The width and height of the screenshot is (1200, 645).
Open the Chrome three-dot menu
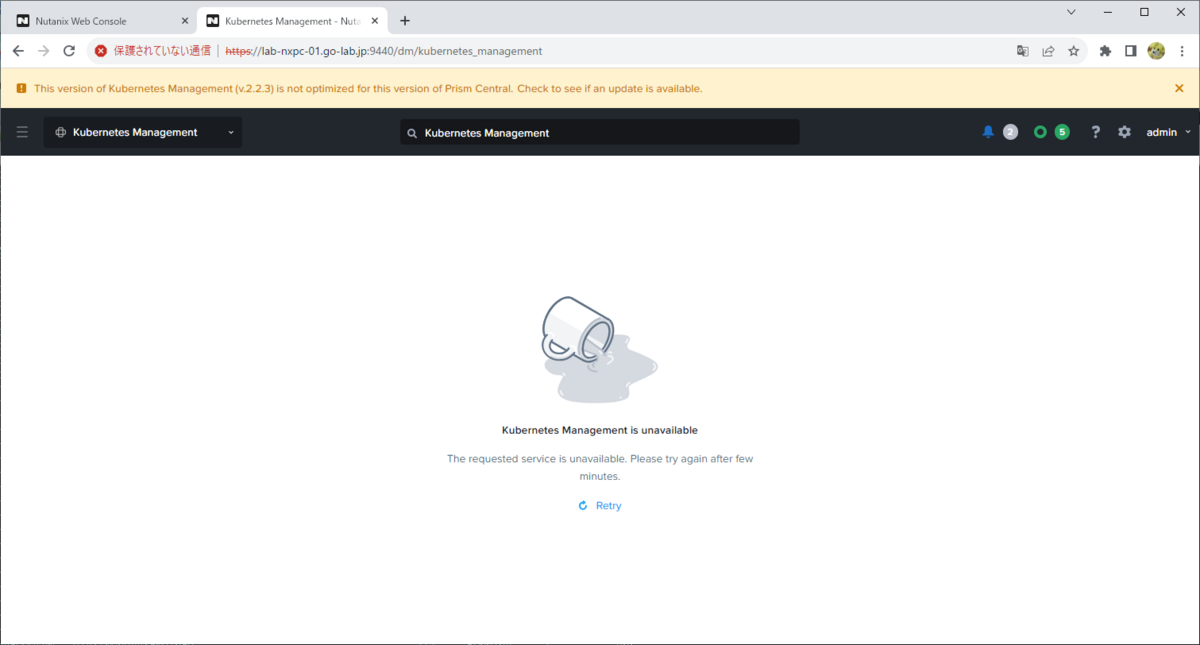tap(1181, 51)
